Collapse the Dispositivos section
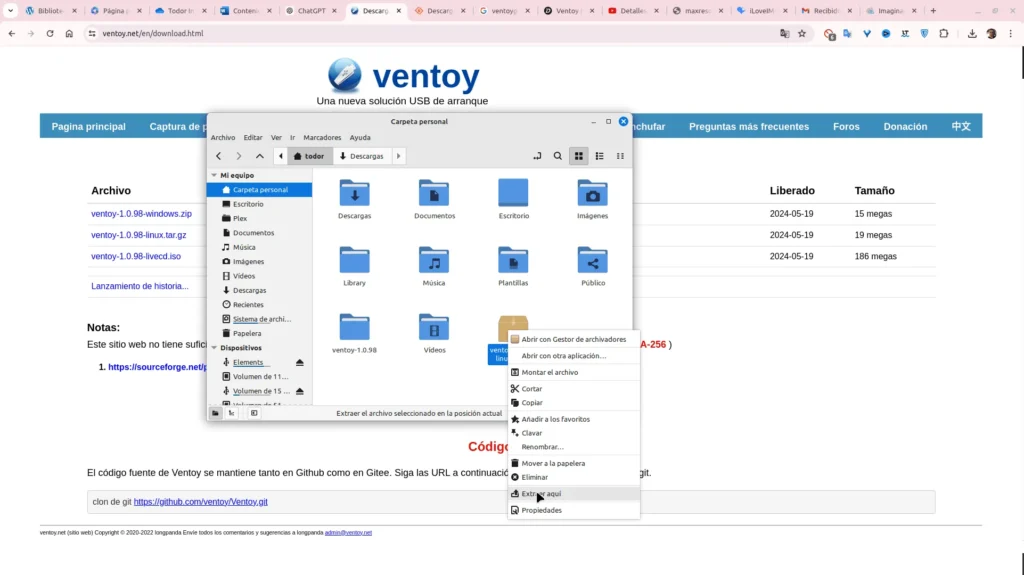 click(214, 348)
